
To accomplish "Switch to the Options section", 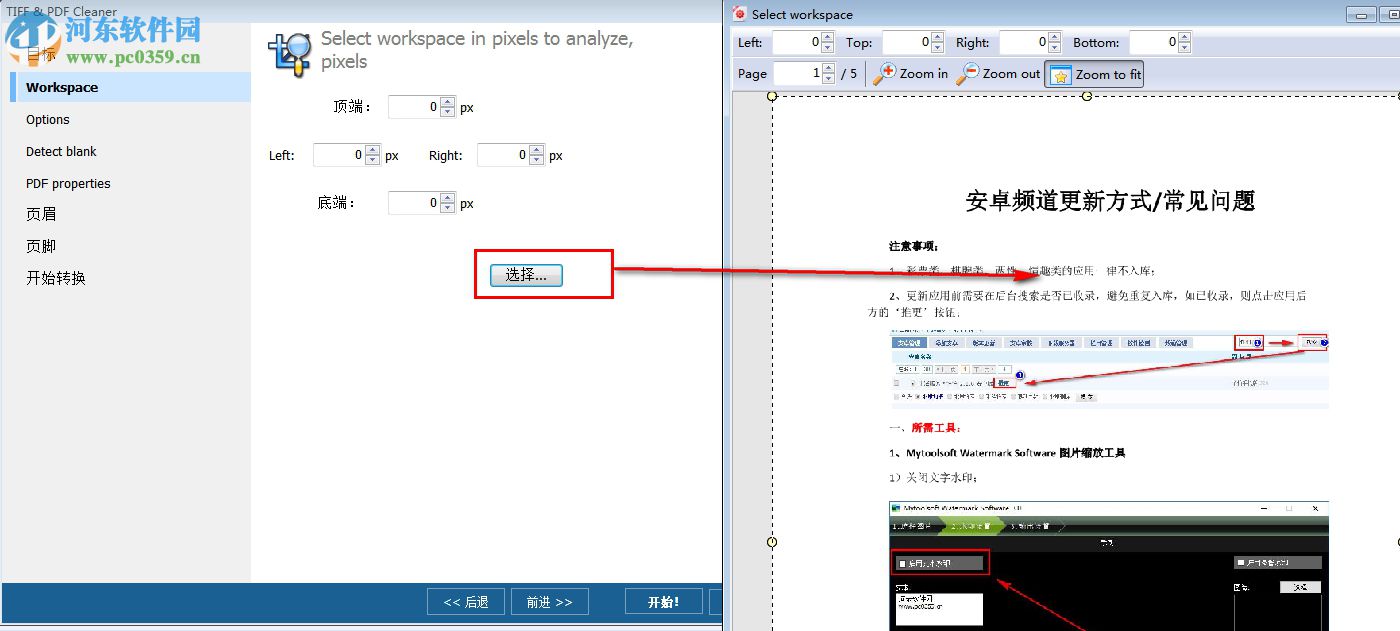I will pyautogui.click(x=47, y=120).
